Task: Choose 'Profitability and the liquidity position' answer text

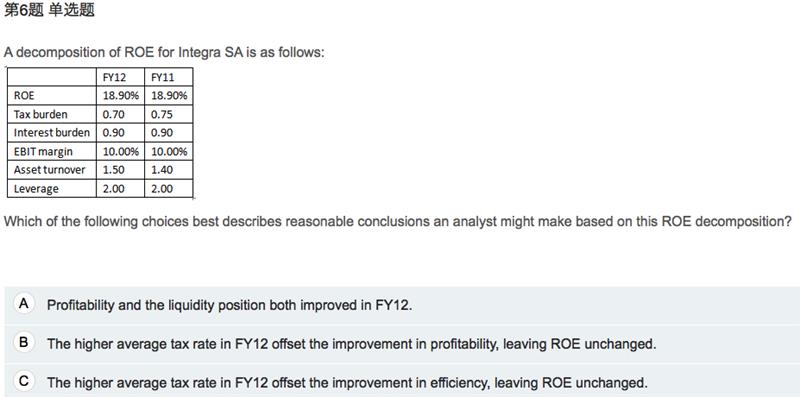Action: pyautogui.click(x=229, y=306)
